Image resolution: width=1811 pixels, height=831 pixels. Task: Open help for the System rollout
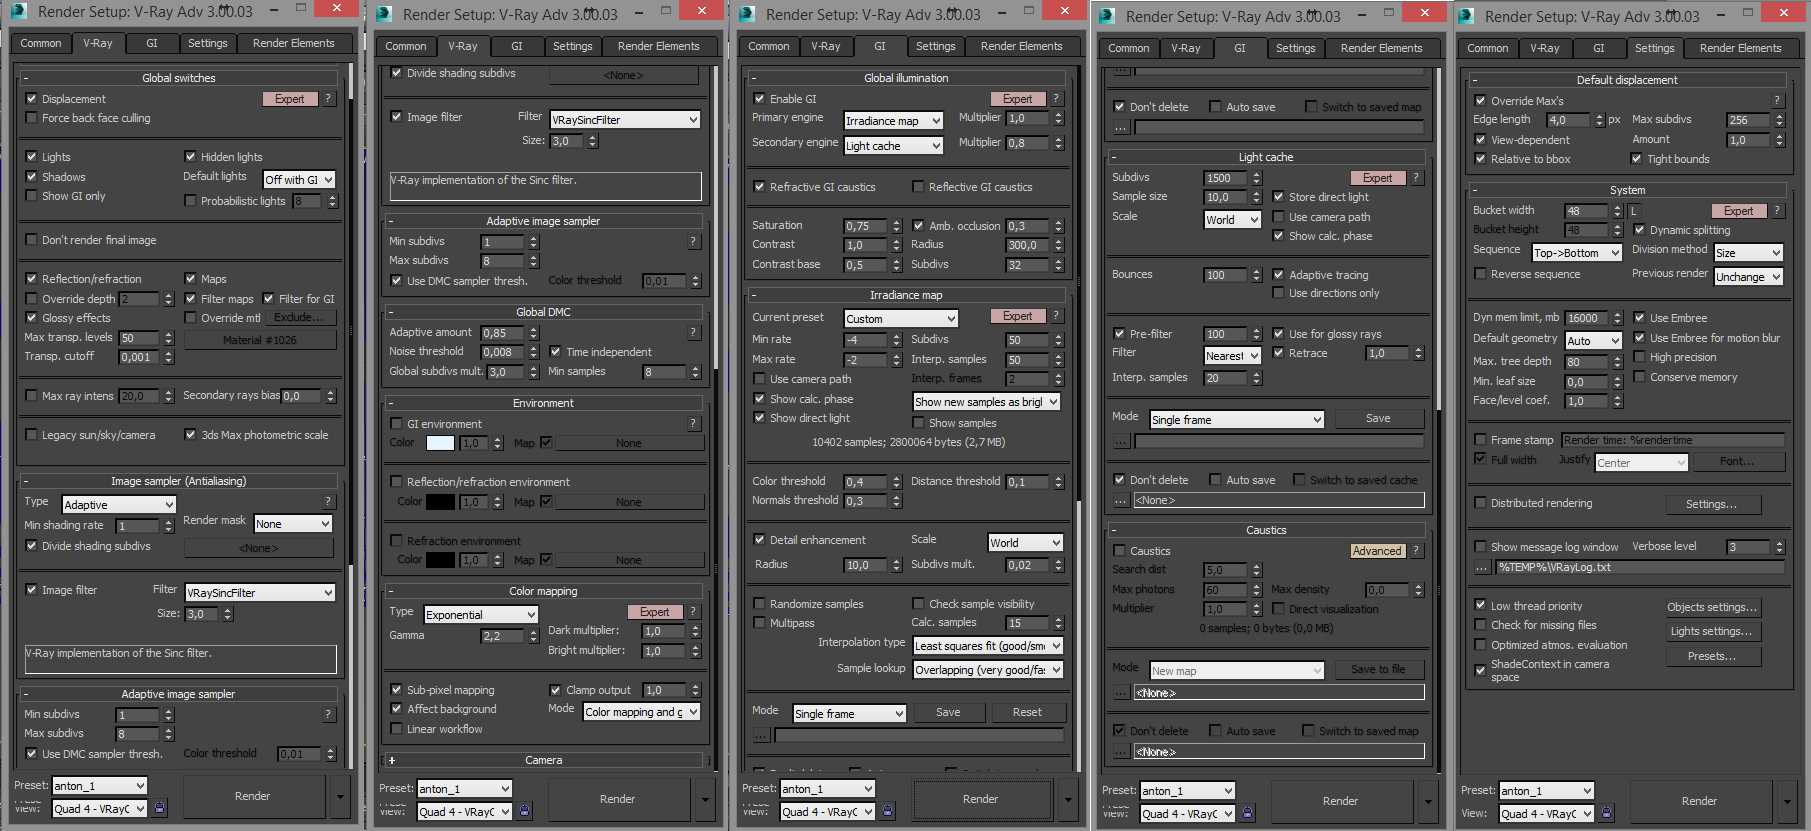[x=1777, y=211]
